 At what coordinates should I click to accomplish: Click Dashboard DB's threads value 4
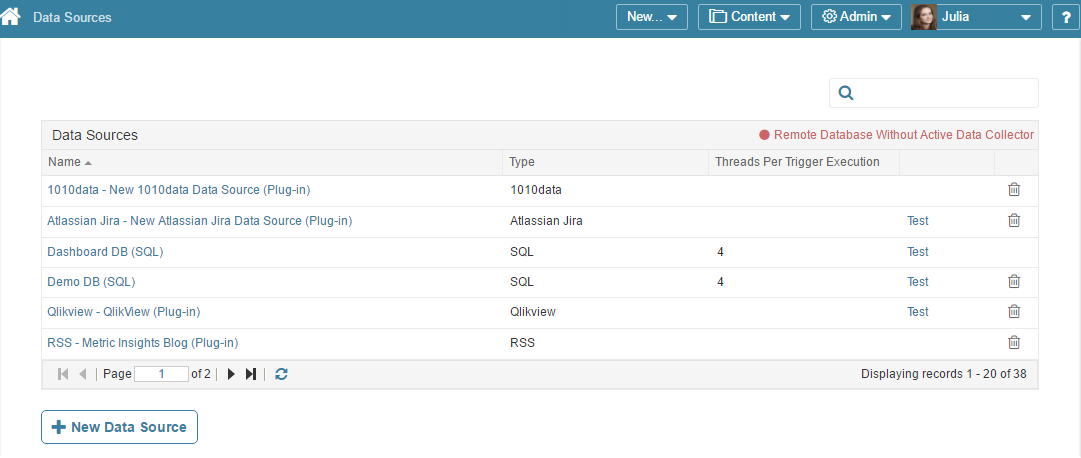pos(720,252)
